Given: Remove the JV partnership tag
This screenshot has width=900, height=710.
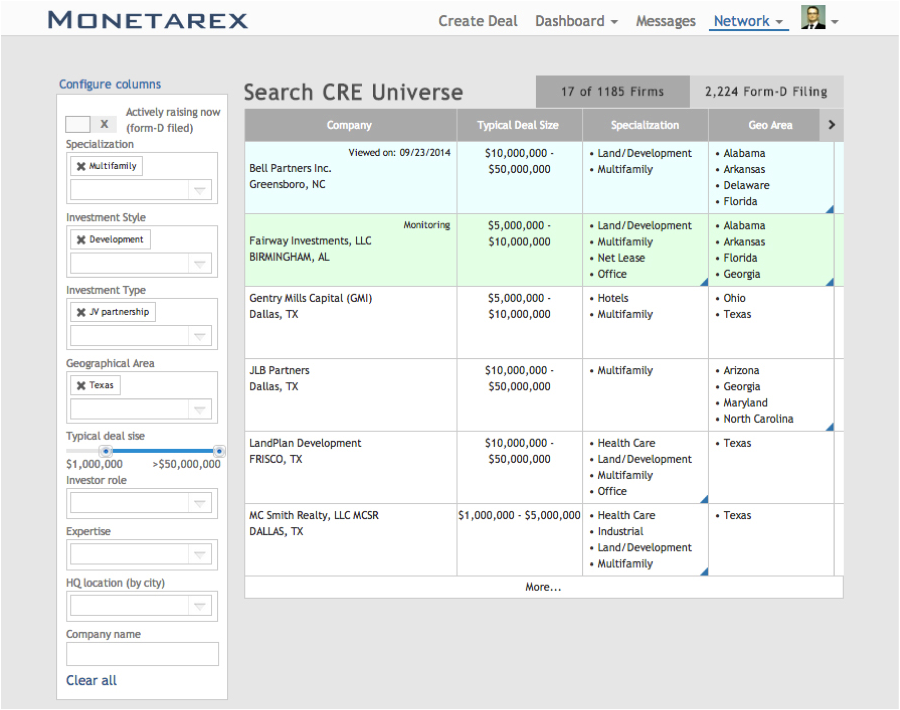Looking at the screenshot, I should (81, 312).
